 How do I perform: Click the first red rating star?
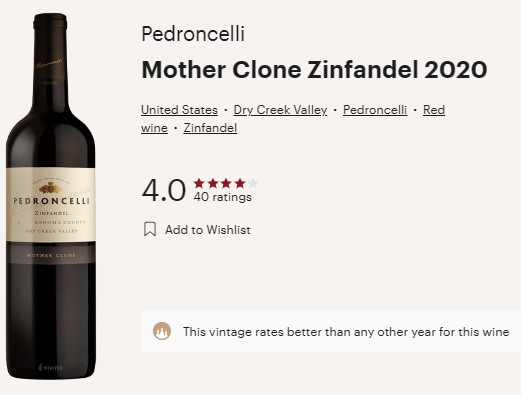click(x=199, y=183)
